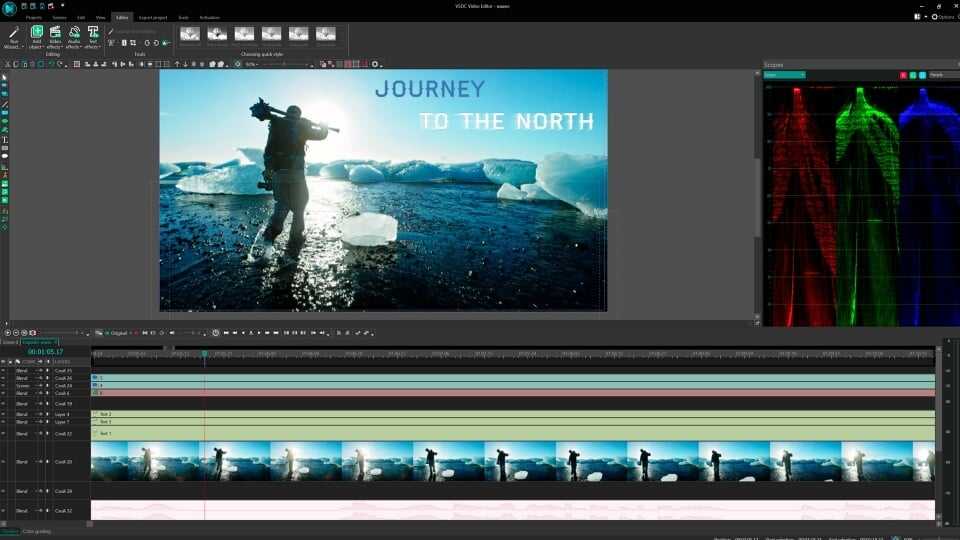Viewport: 960px width, 540px height.
Task: Select the first quick style thumbnail
Action: click(190, 35)
